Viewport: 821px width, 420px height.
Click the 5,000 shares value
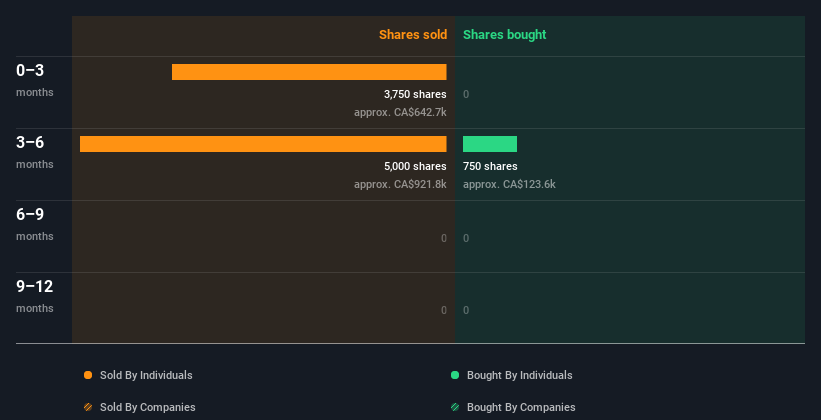tap(415, 167)
